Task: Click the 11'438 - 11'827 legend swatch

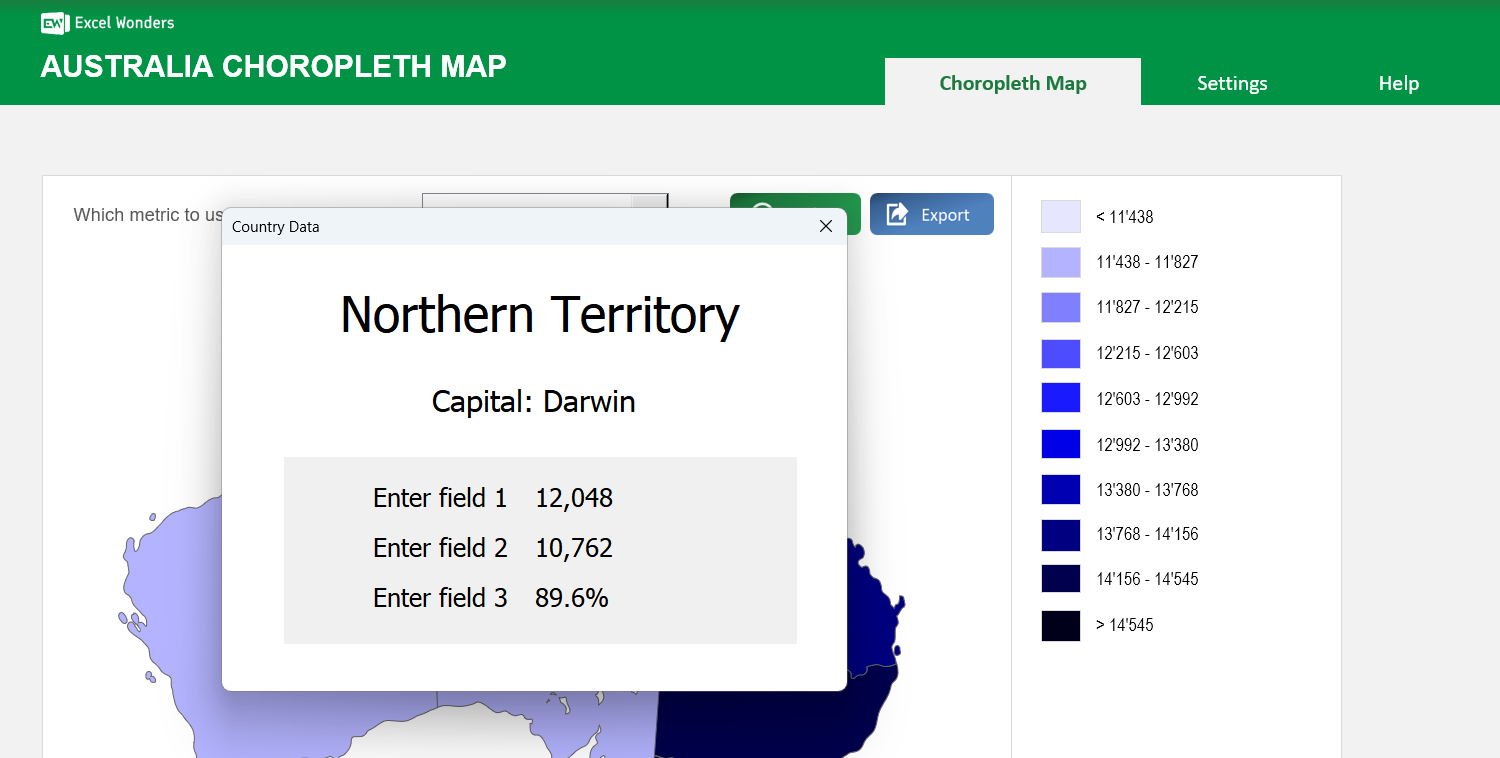Action: click(x=1060, y=262)
